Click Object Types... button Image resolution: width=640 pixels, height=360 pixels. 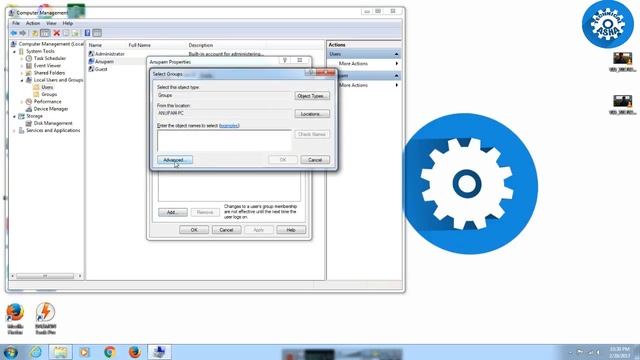pos(312,96)
